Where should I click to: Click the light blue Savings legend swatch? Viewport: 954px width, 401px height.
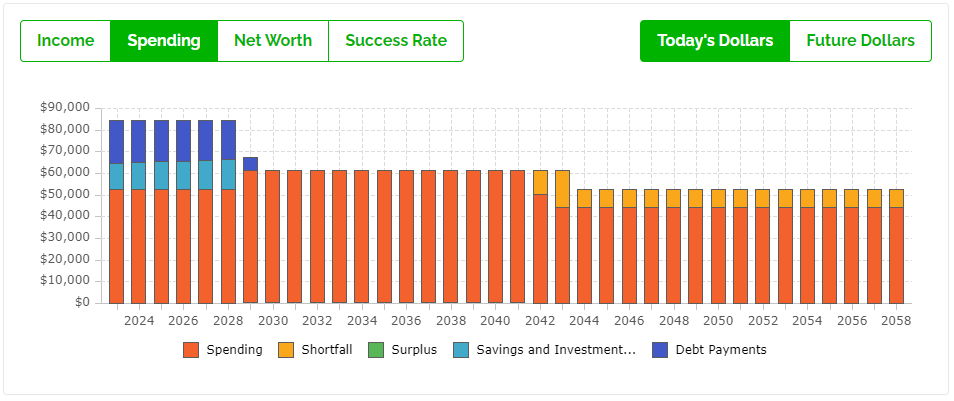(x=461, y=350)
